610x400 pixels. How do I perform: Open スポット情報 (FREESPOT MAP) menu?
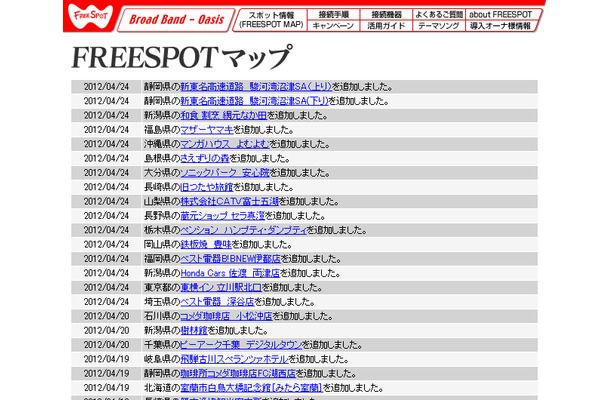point(271,20)
